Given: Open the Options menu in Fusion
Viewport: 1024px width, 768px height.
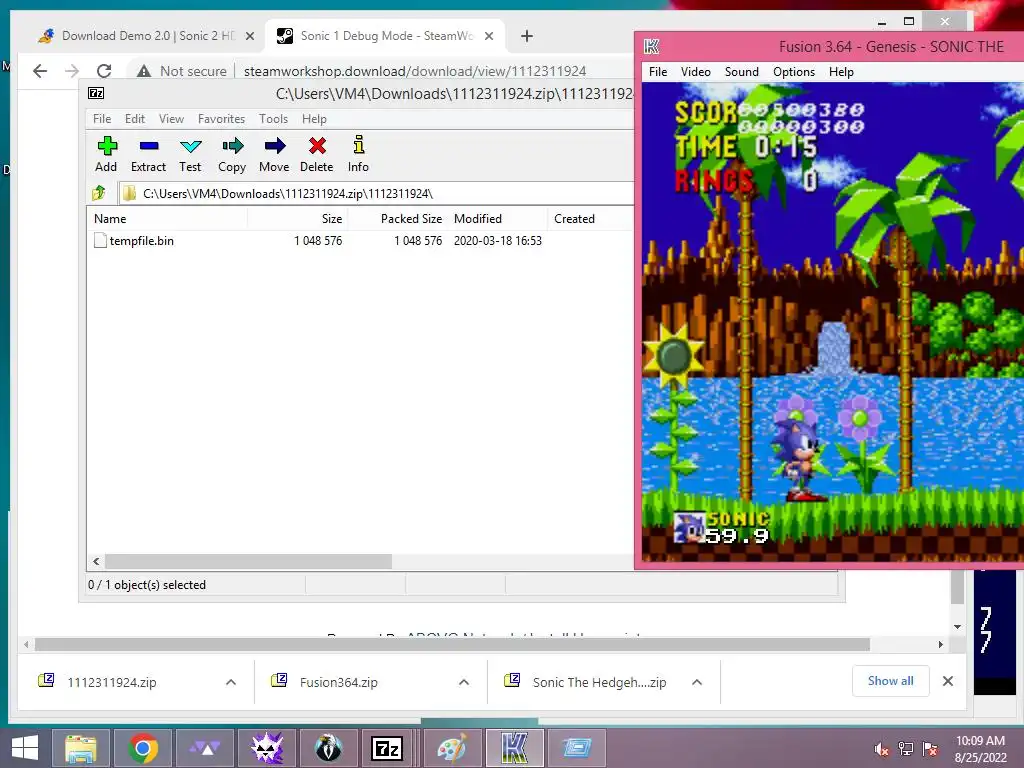Looking at the screenshot, I should point(793,72).
